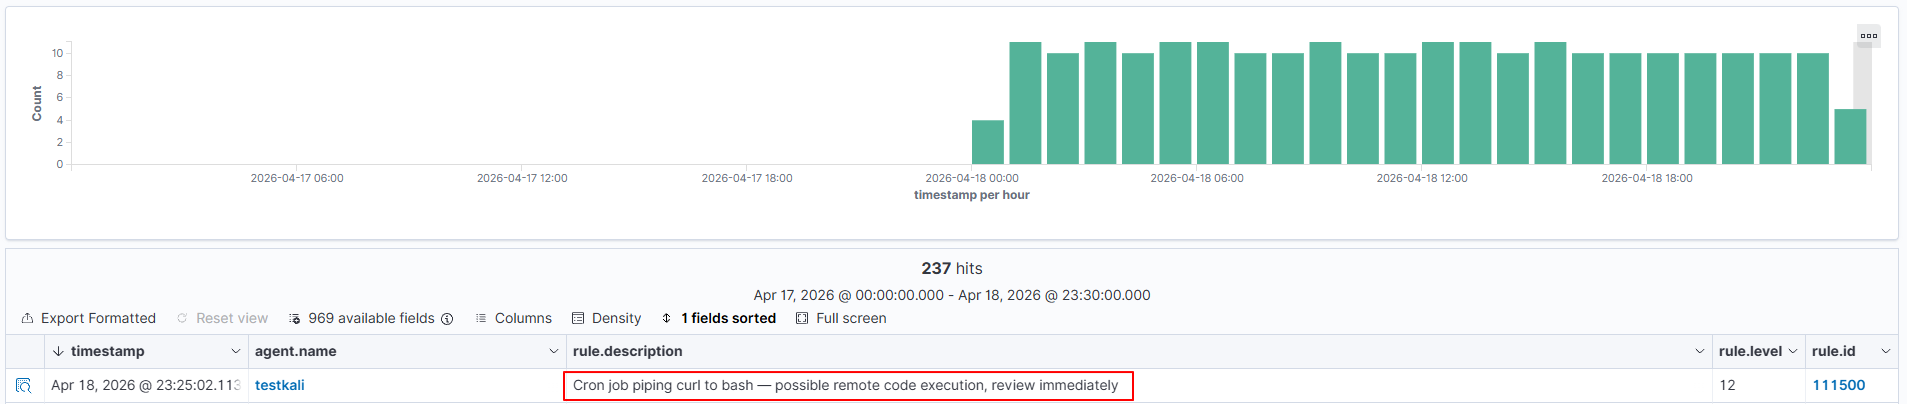Click the Export Formatted icon
Screen dimensions: 1907x404
(27, 318)
